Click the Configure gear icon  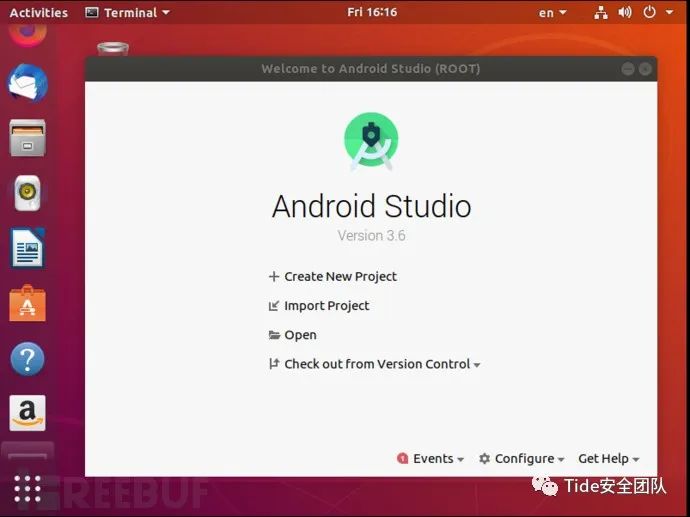click(484, 458)
